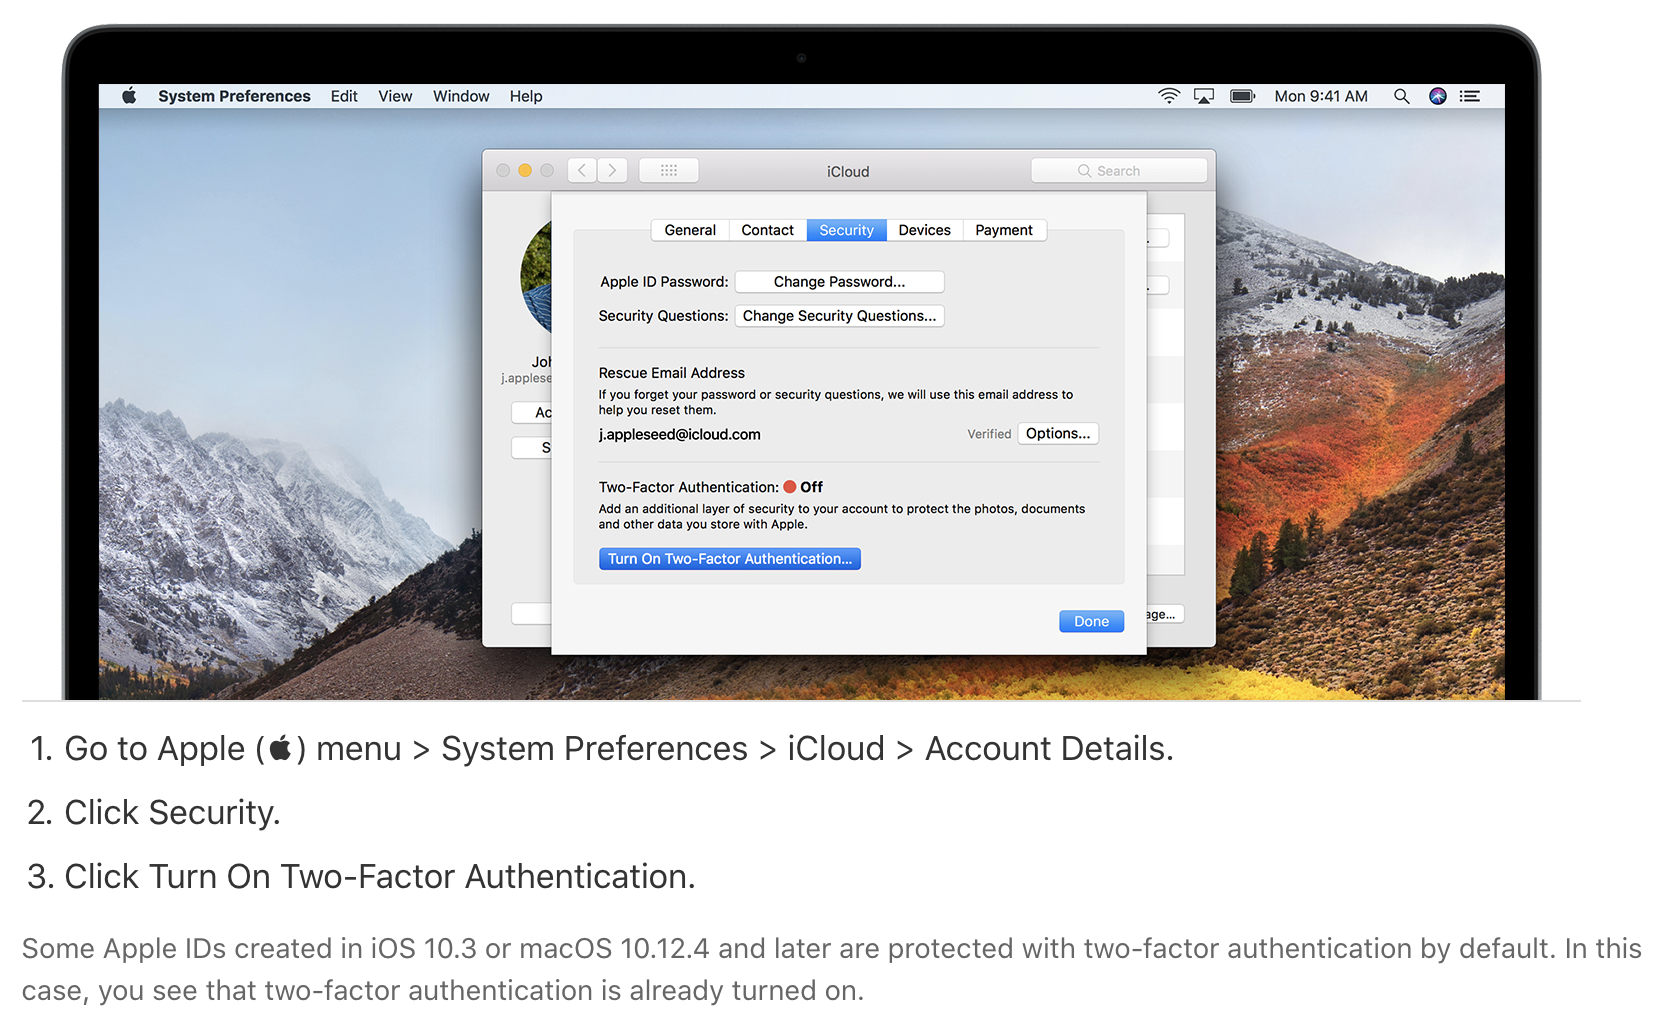
Task: Open Spotlight search magnifier icon
Action: click(x=1401, y=96)
